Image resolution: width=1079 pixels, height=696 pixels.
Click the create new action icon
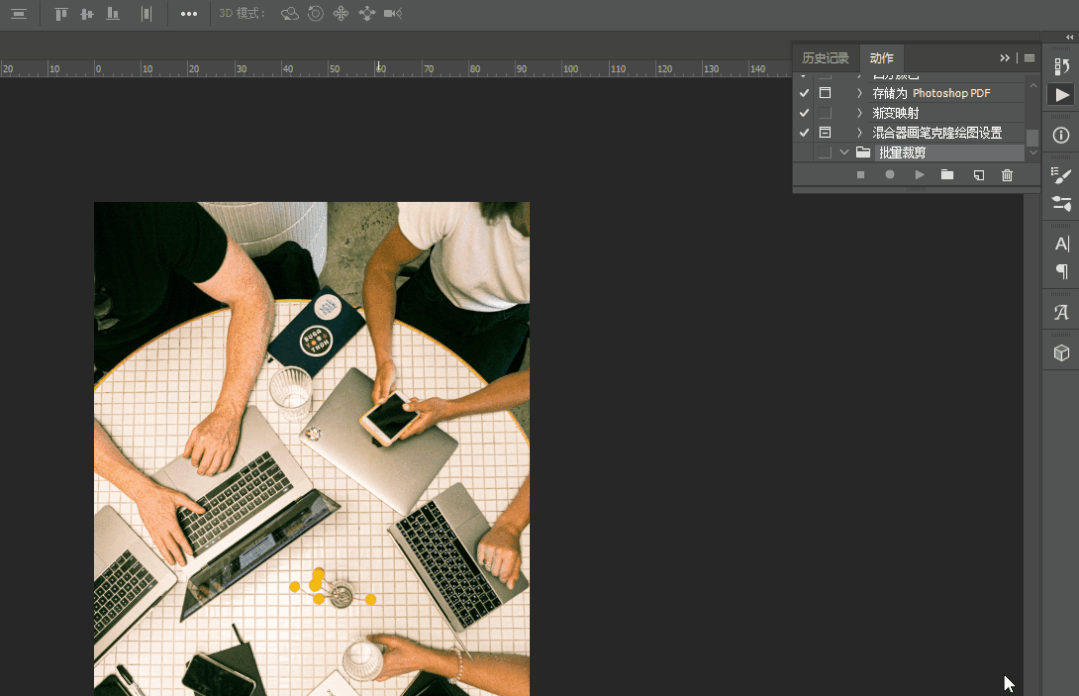[x=978, y=175]
